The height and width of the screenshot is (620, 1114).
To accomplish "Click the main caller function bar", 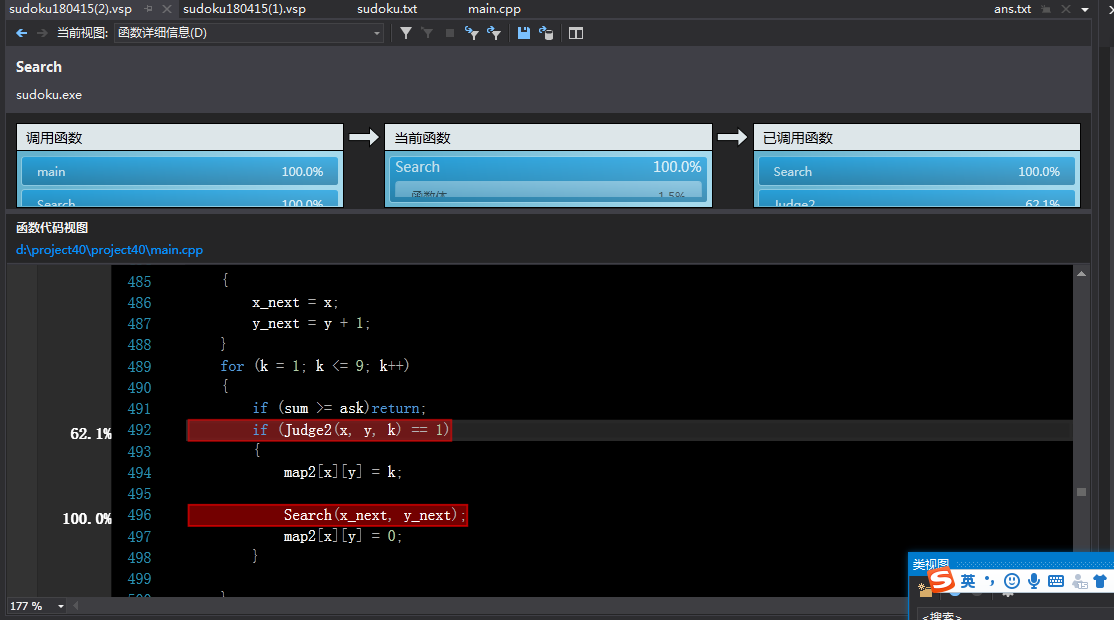I will tap(180, 171).
